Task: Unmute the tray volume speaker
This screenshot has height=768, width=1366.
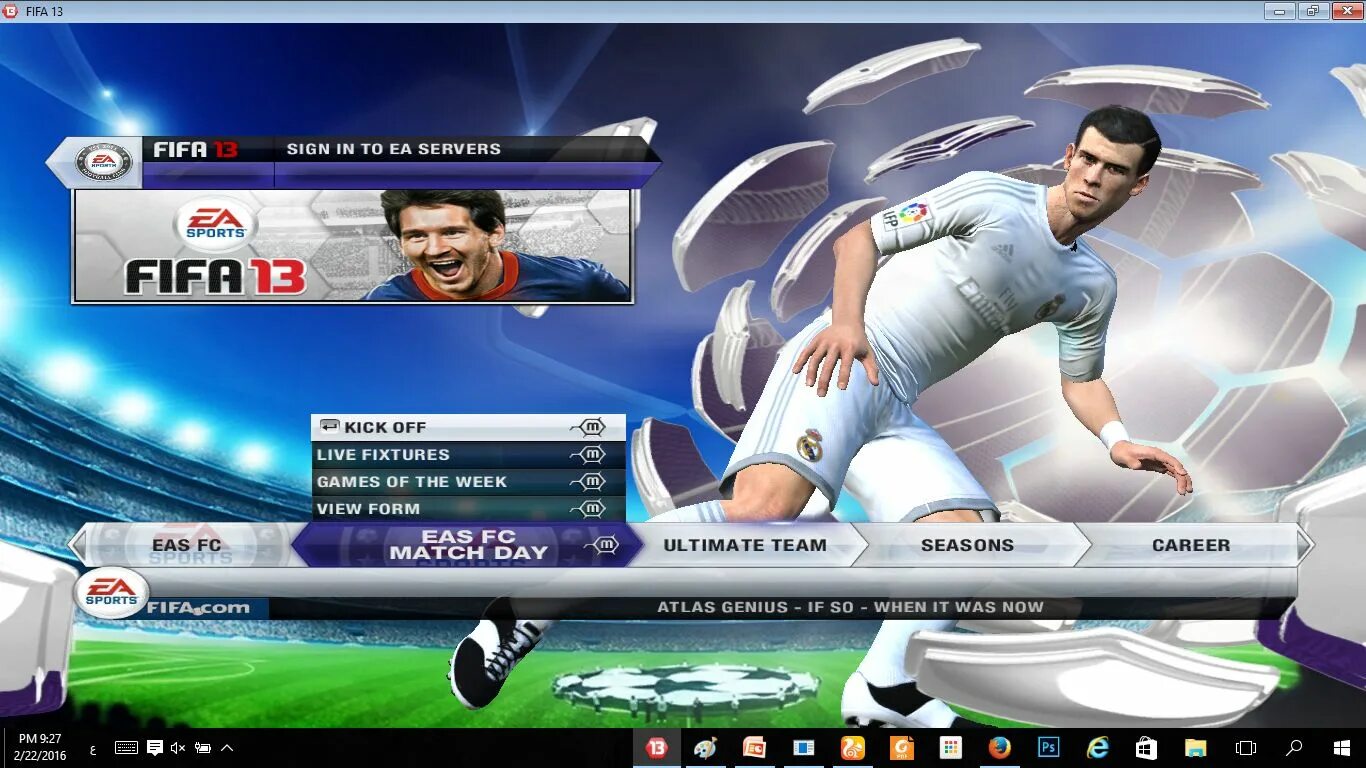Action: pos(178,747)
